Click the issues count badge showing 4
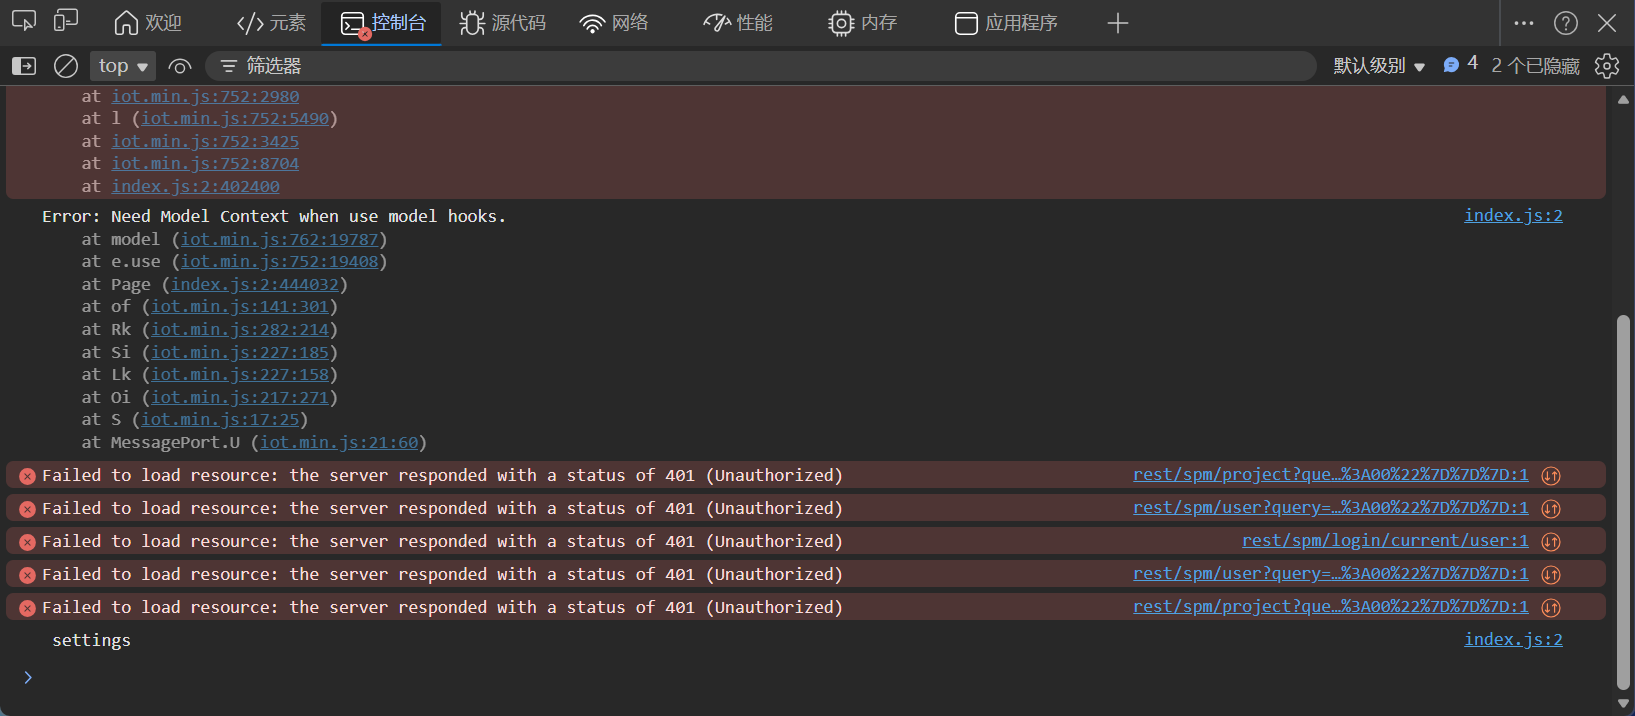 1461,65
